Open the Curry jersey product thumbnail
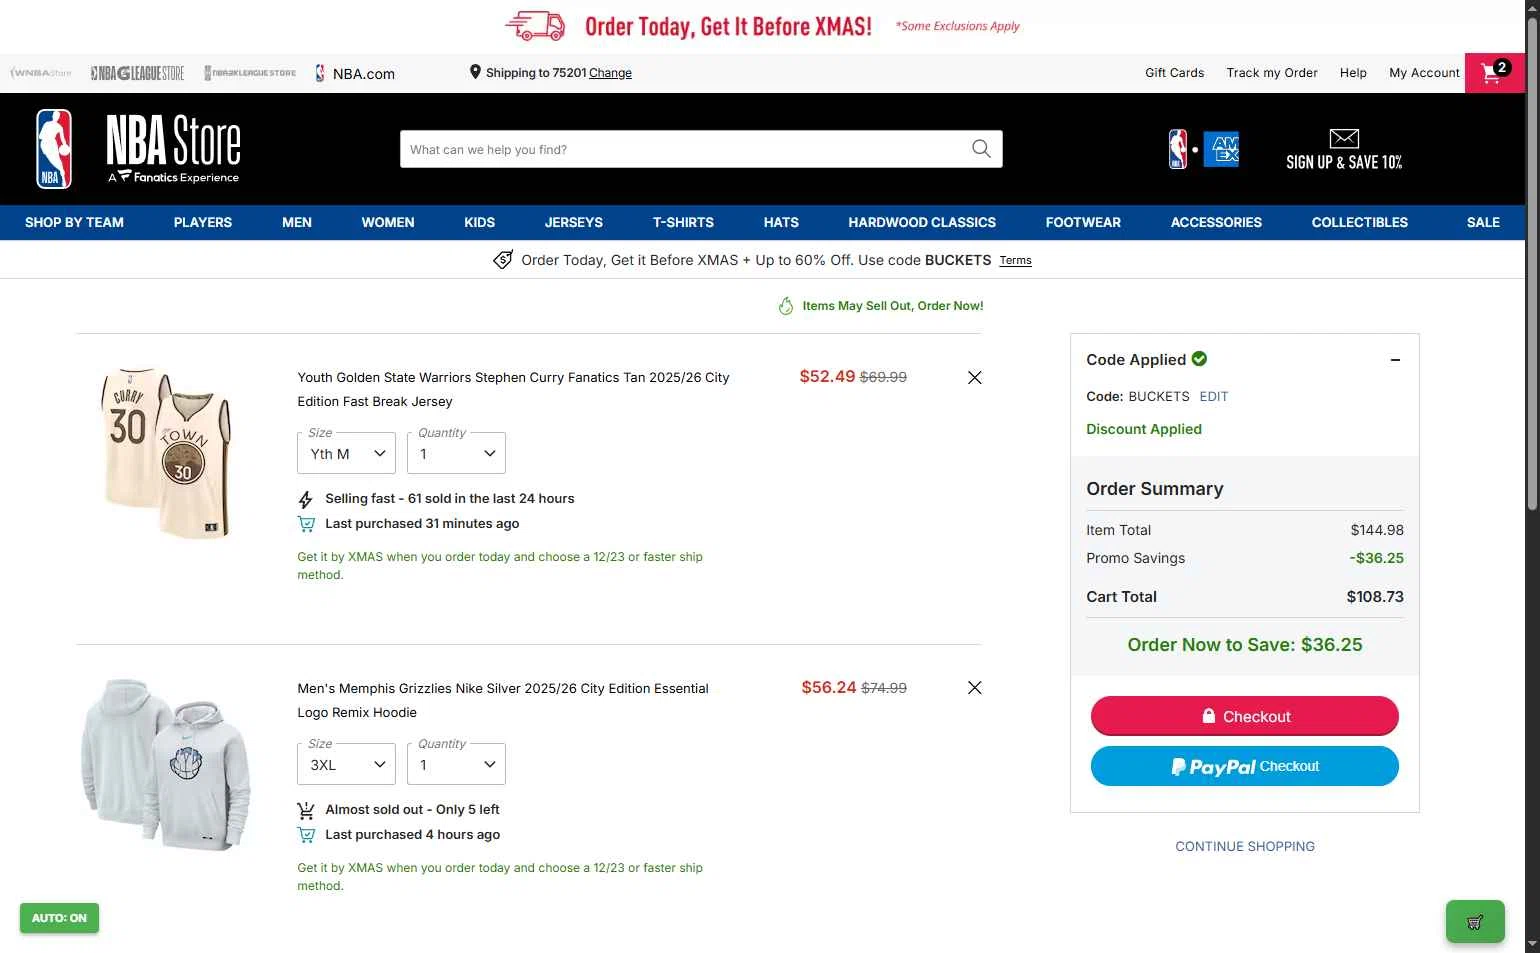Viewport: 1540px width, 953px height. 168,453
